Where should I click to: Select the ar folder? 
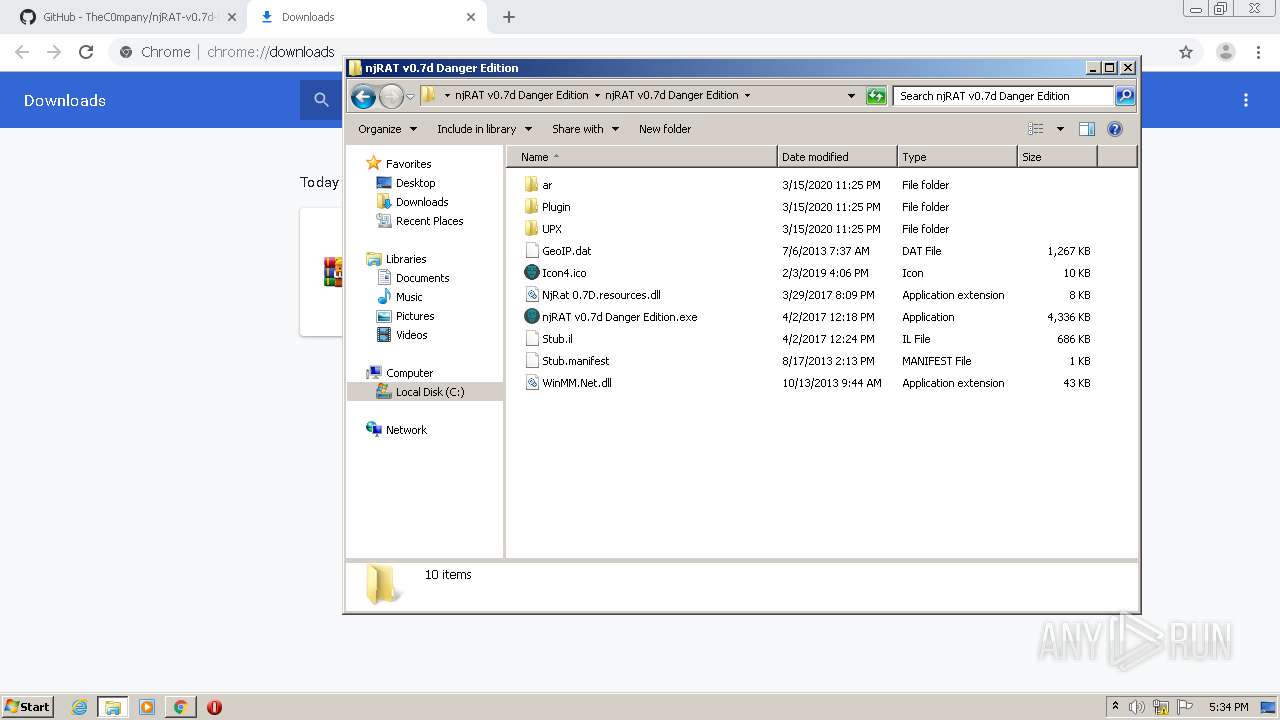546,185
